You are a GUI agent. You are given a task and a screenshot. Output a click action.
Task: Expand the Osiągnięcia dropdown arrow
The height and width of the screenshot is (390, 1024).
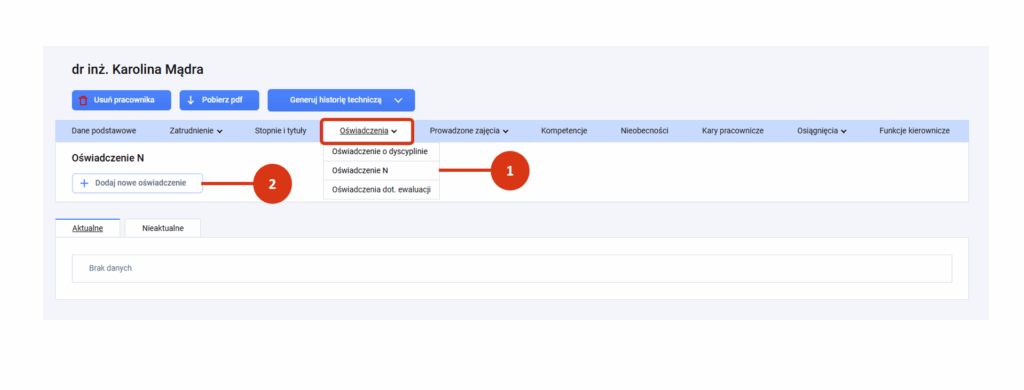pyautogui.click(x=844, y=131)
